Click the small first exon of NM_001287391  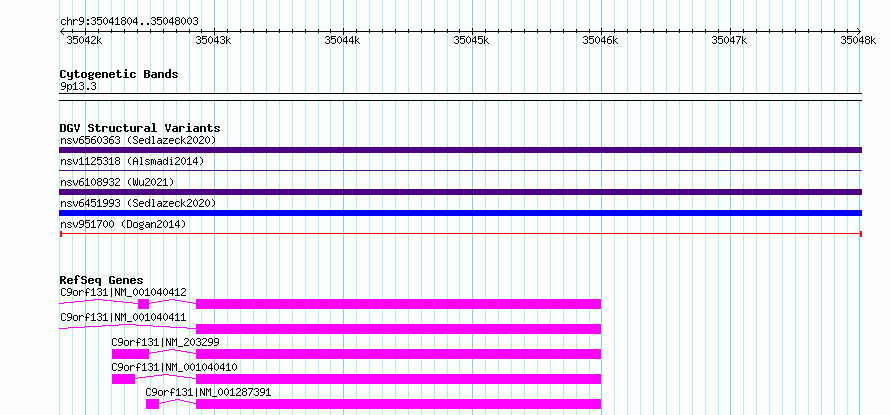point(152,404)
